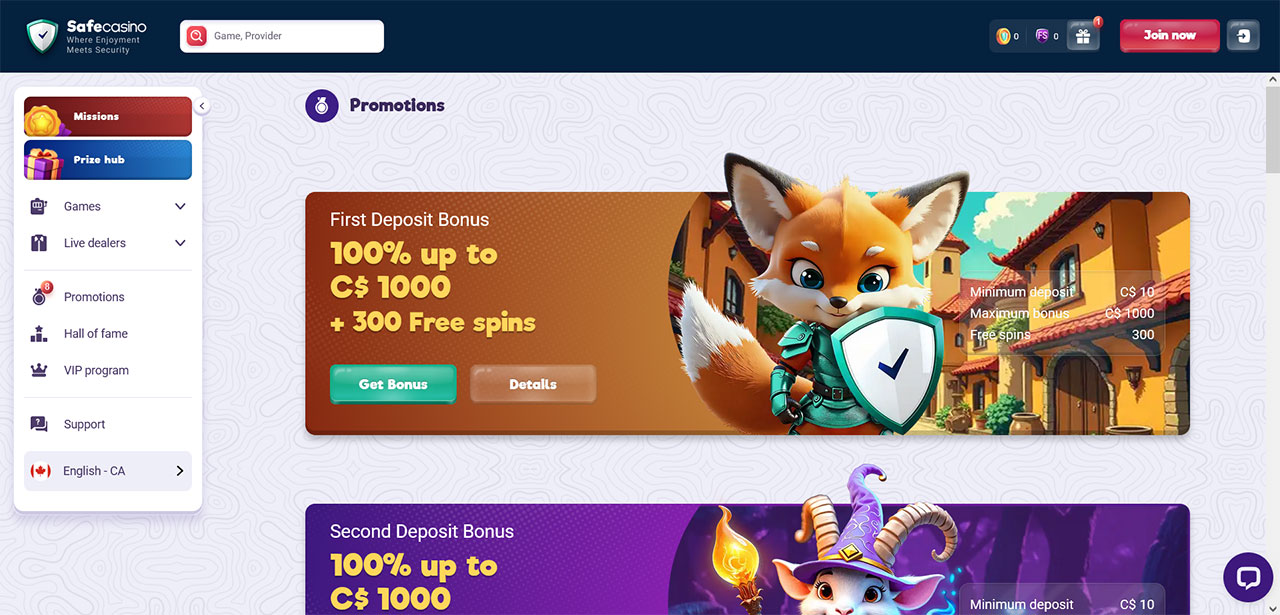Open the Prize hub banner
1280x615 pixels.
pos(108,160)
